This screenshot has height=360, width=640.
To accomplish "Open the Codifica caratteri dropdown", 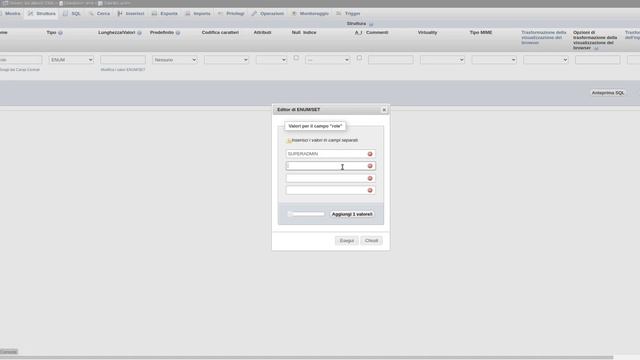I will [x=227, y=60].
